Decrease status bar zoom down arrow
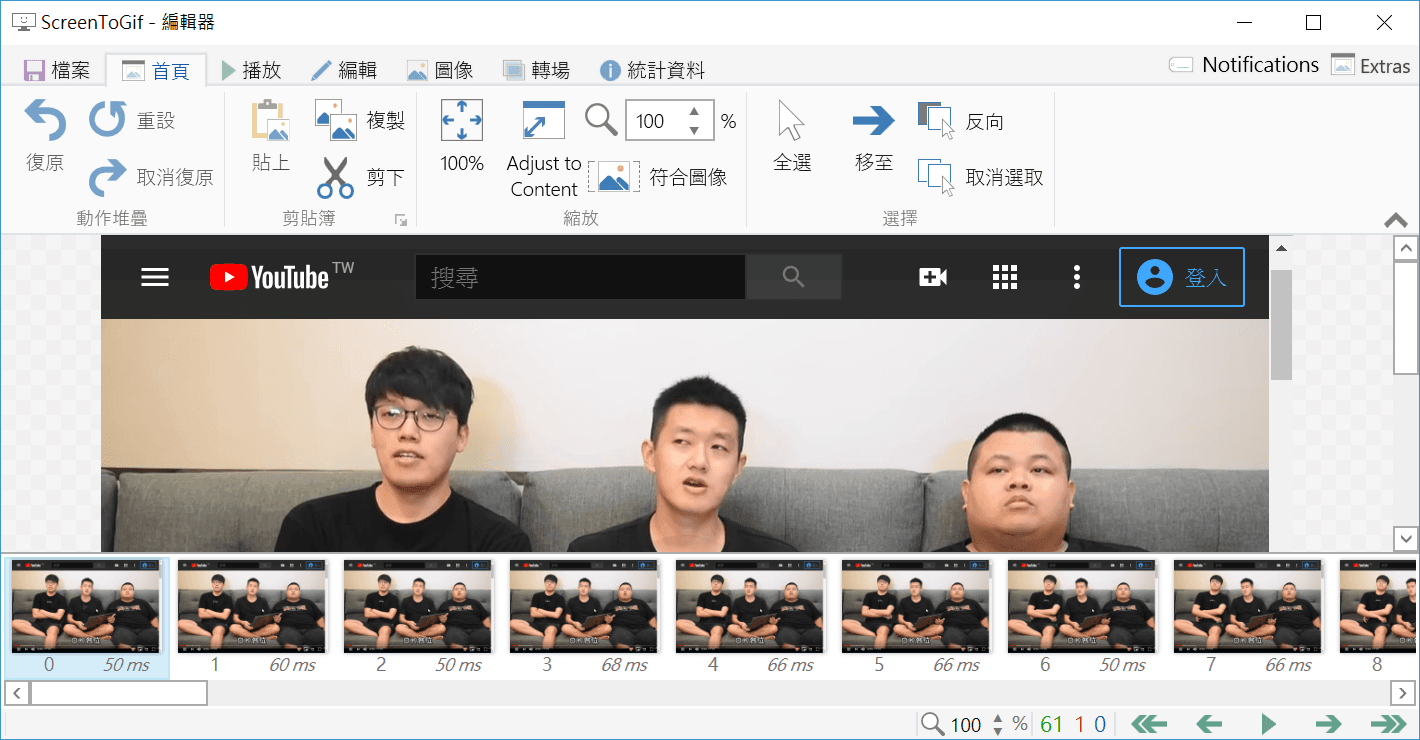 point(997,731)
